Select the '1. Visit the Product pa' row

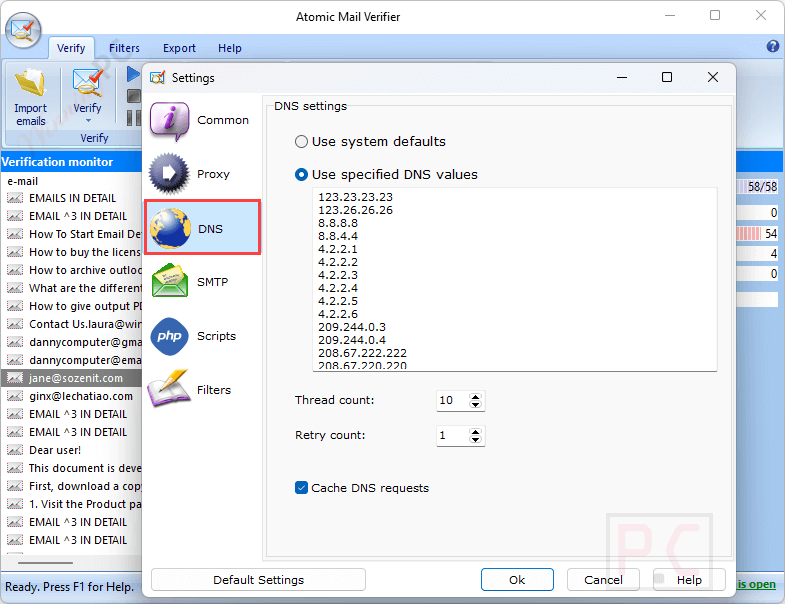point(72,504)
